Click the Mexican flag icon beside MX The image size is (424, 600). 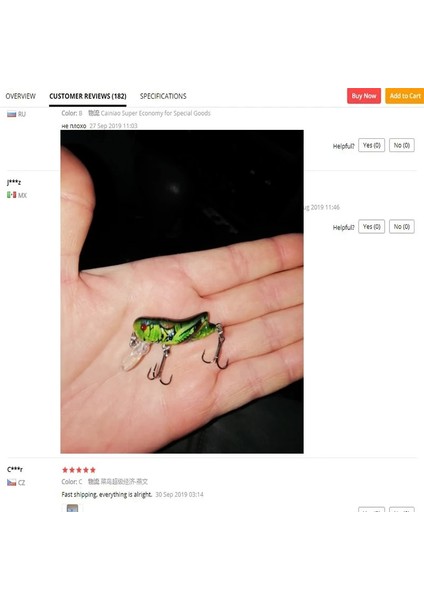coord(11,195)
